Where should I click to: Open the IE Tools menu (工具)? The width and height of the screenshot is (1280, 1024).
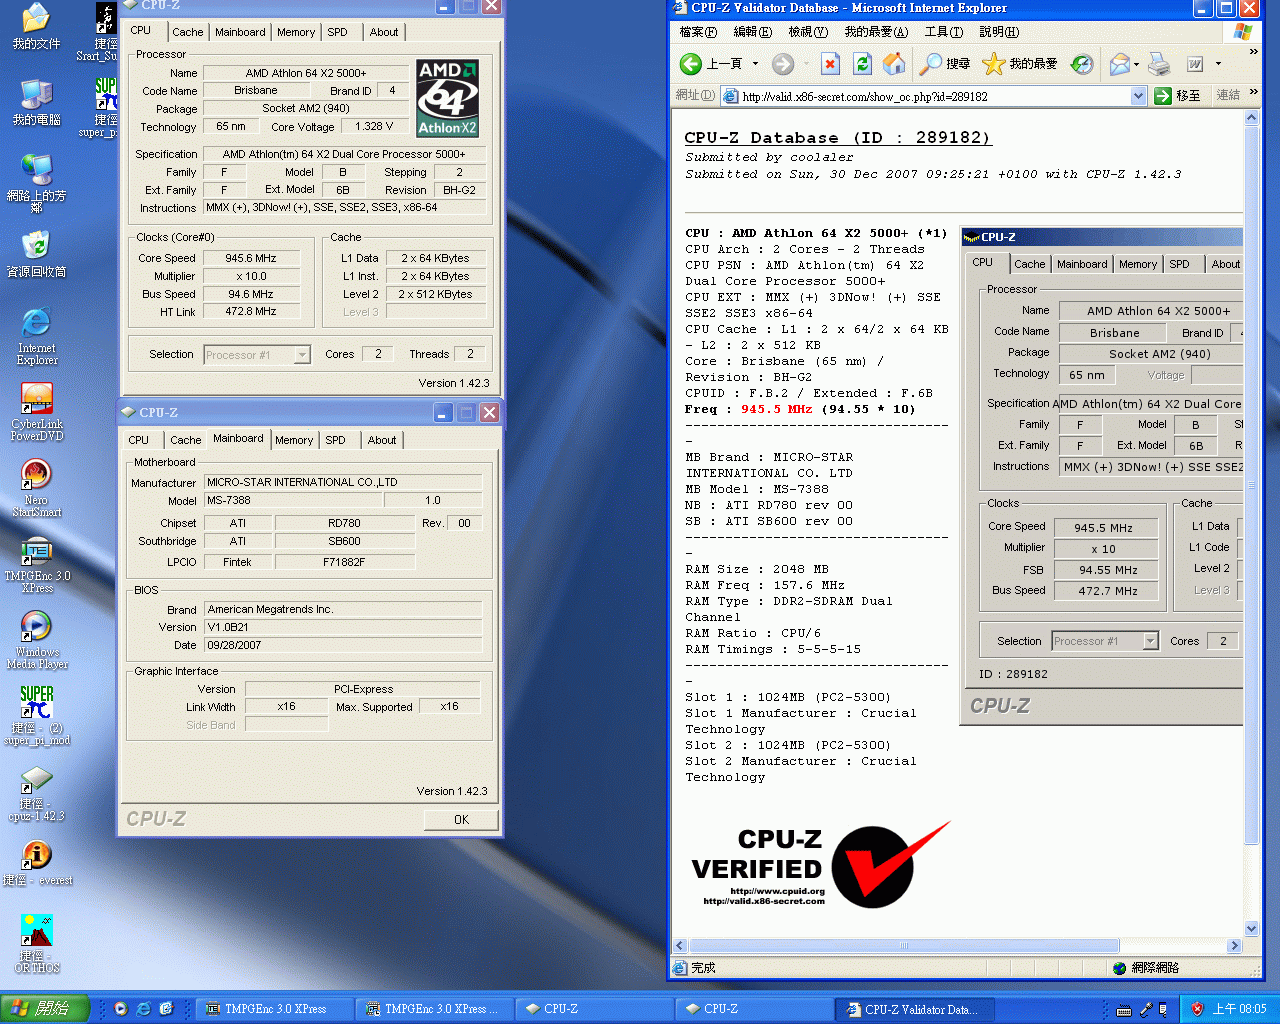(x=943, y=32)
